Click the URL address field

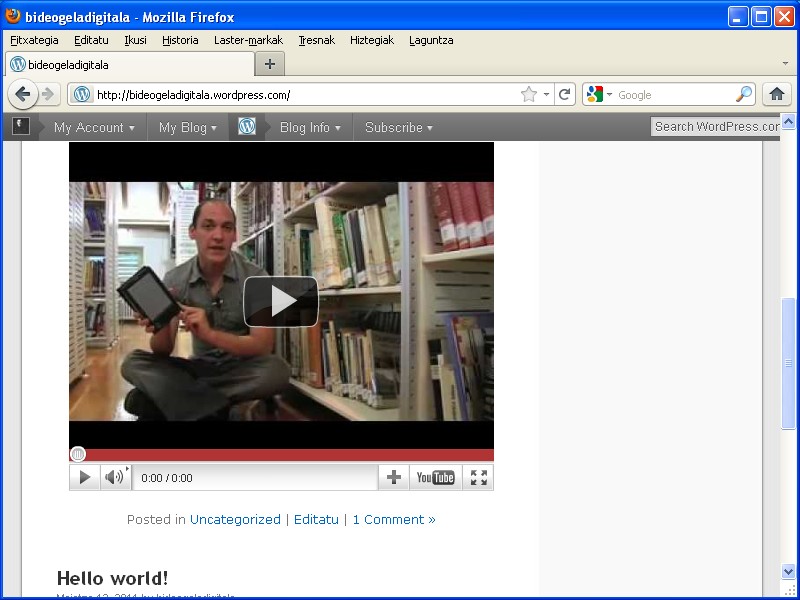(x=306, y=94)
